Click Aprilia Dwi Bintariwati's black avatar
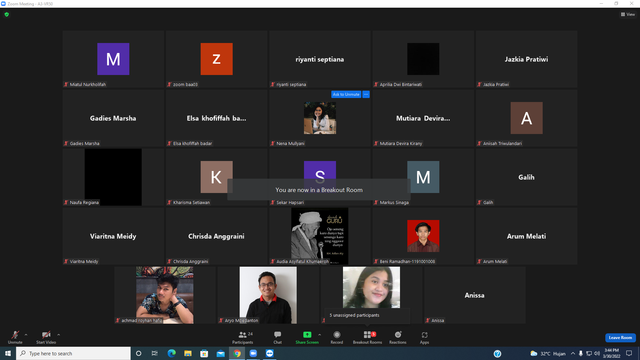 (423, 59)
